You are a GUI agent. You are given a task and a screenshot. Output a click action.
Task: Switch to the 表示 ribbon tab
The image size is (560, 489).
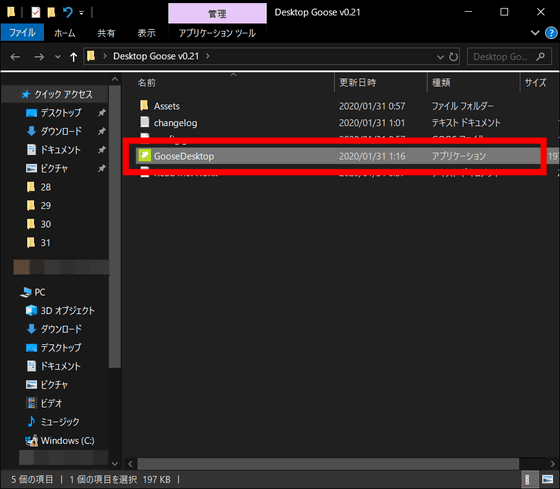click(146, 33)
